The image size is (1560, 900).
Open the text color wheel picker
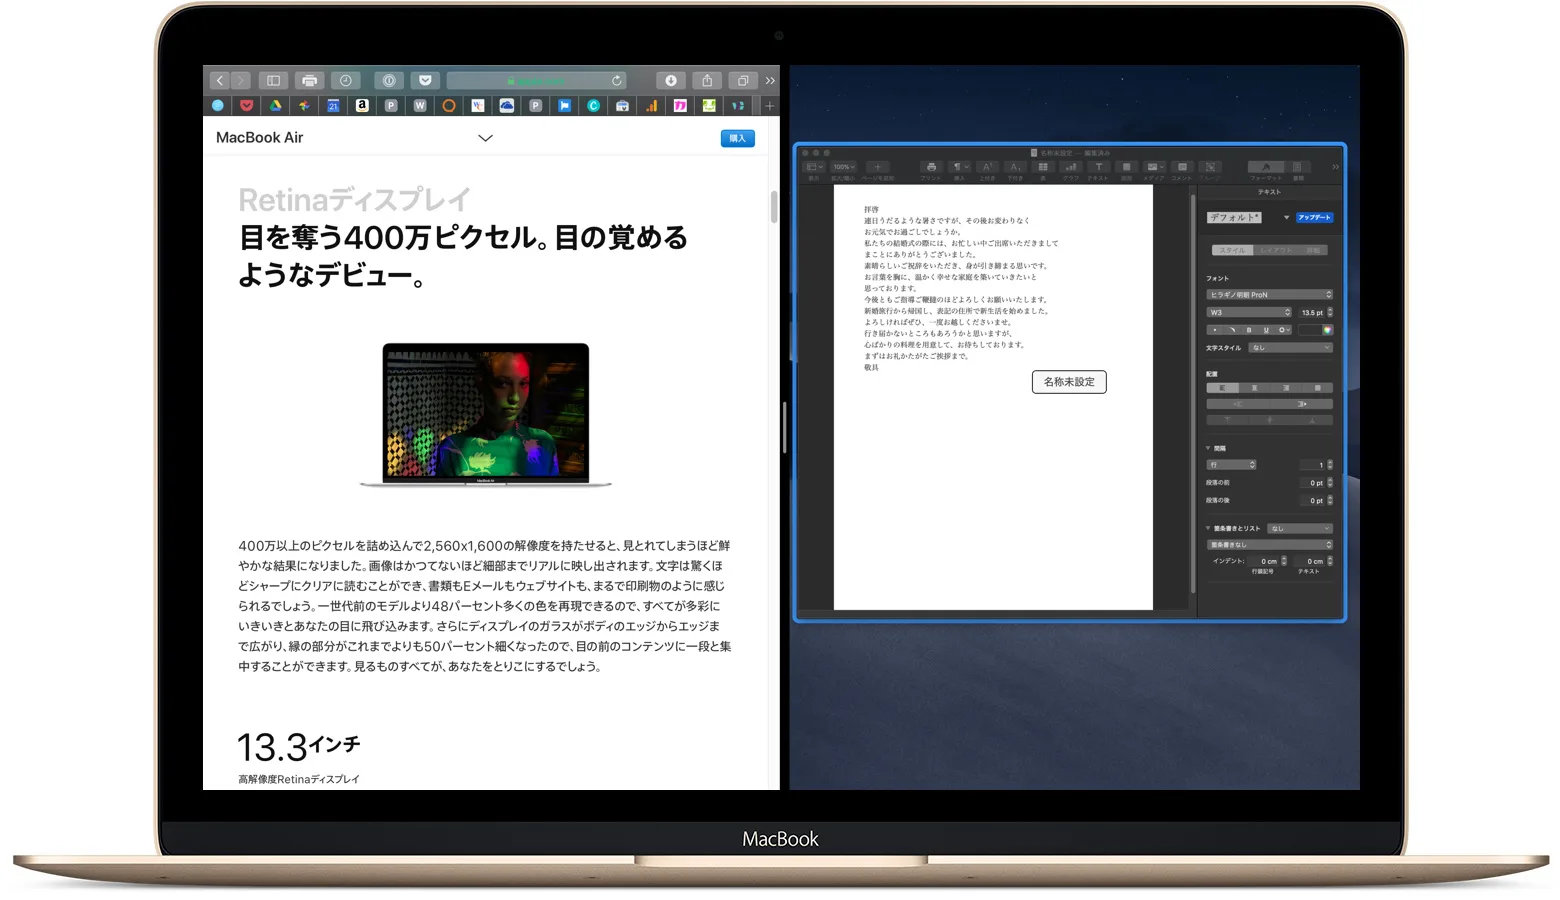[x=1327, y=330]
